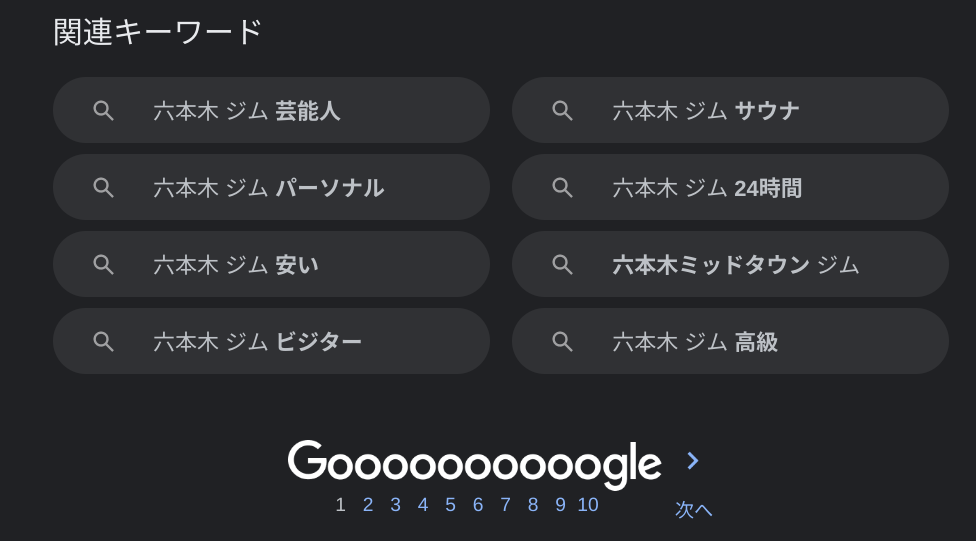Click search icon beside 六本木 ジム 24時間
Viewport: 976px width, 541px height.
click(562, 187)
